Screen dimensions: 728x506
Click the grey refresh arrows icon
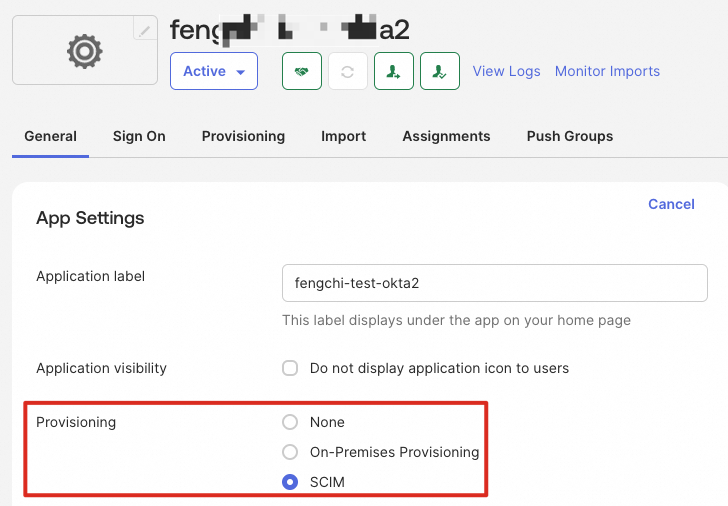point(348,71)
